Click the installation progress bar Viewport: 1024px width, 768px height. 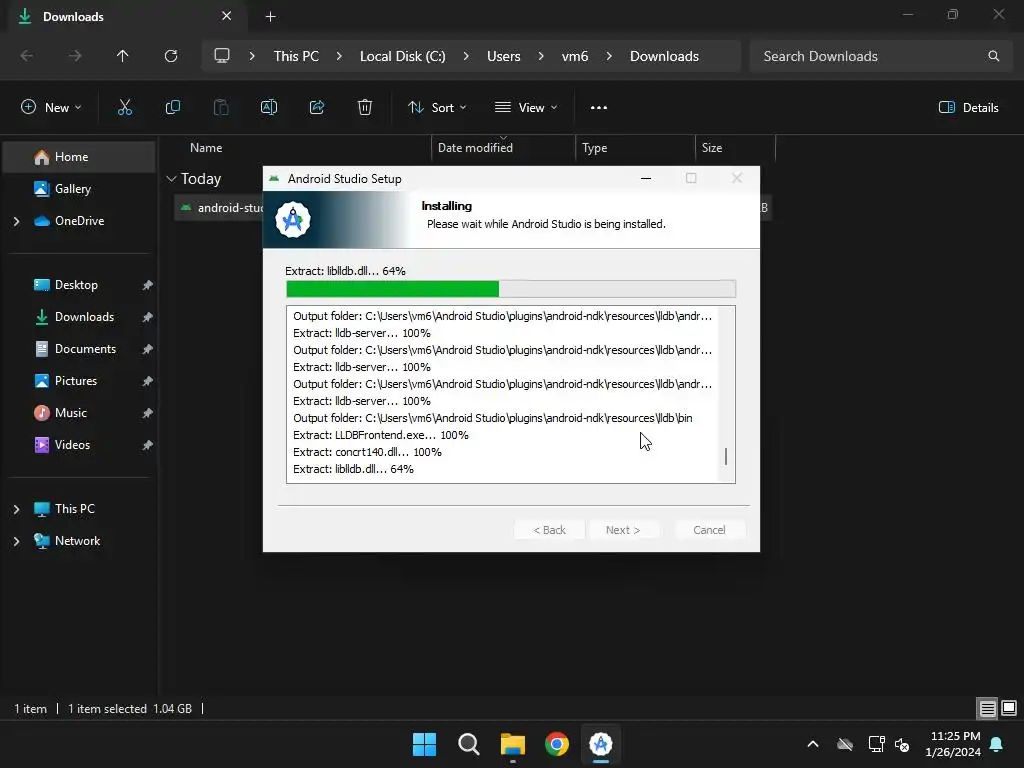tap(511, 289)
